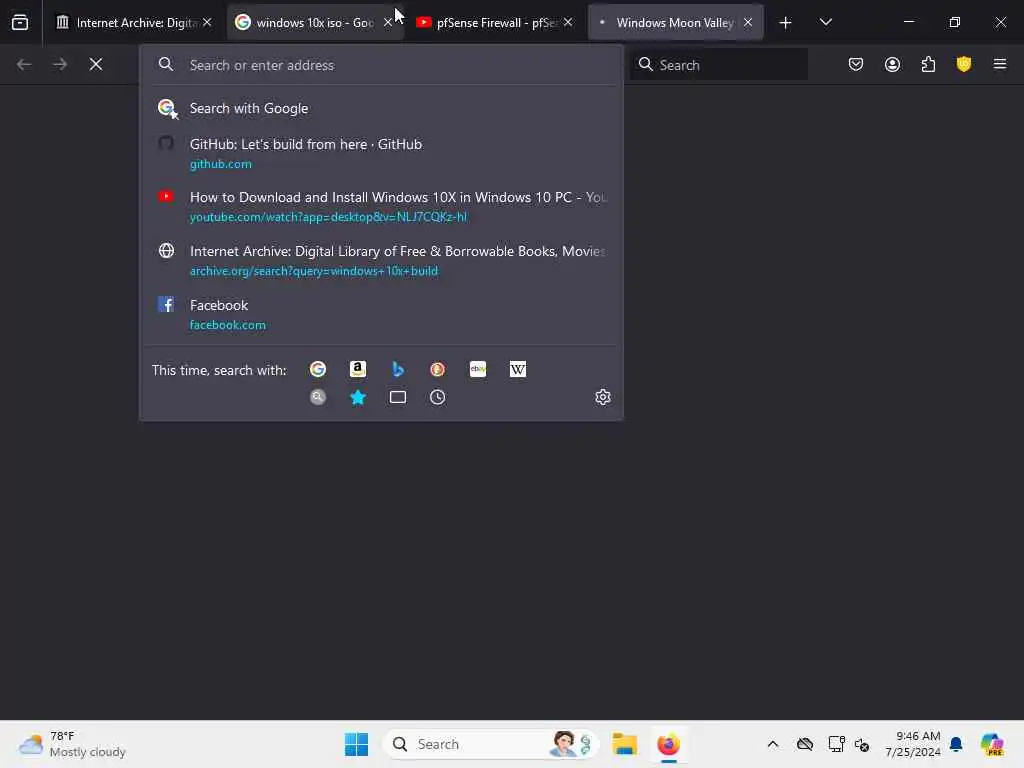
Task: Go back one page
Action: click(24, 64)
